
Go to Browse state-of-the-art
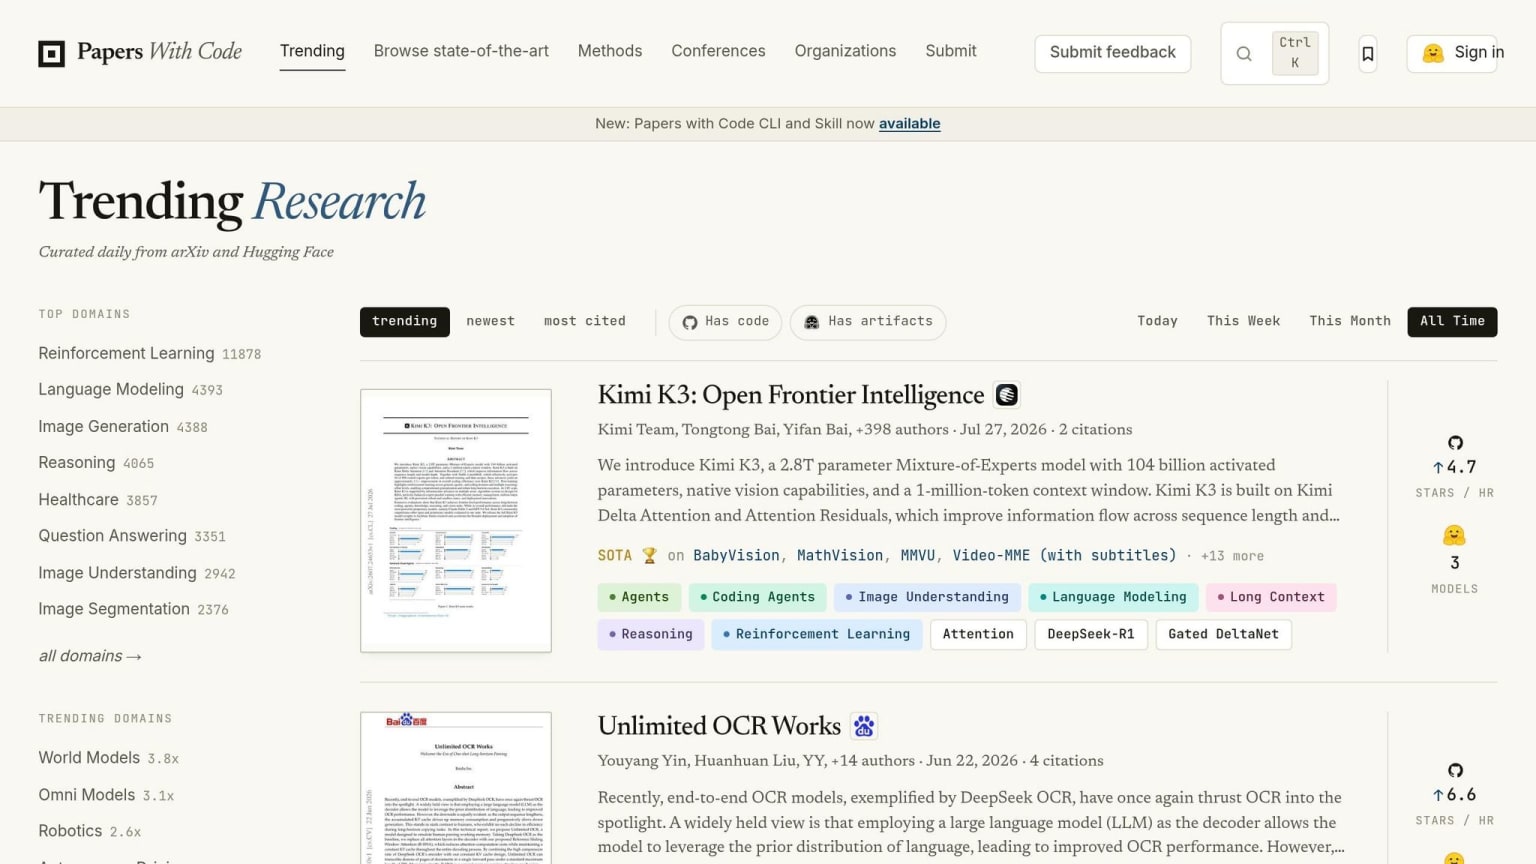coord(461,51)
